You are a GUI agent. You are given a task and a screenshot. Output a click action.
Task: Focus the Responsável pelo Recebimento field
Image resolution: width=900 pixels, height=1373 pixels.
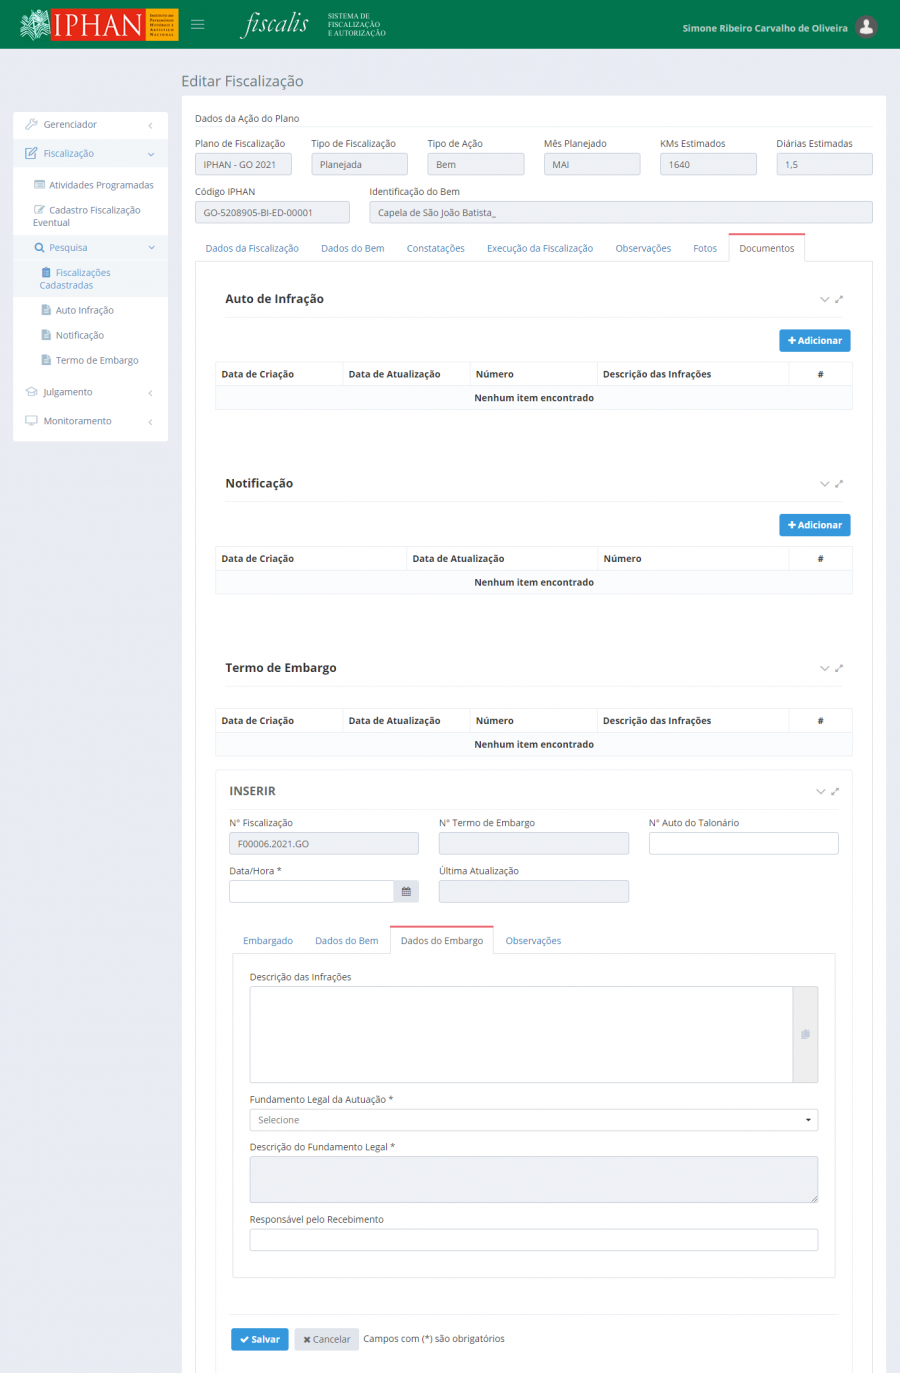point(533,1240)
